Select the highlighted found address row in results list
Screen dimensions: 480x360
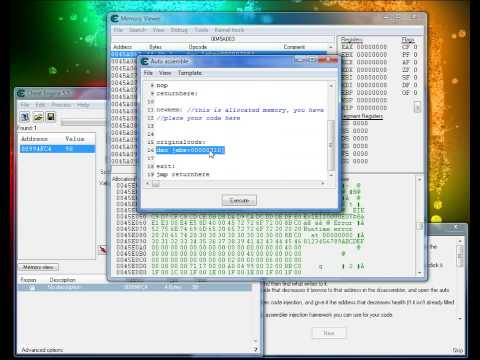57,149
